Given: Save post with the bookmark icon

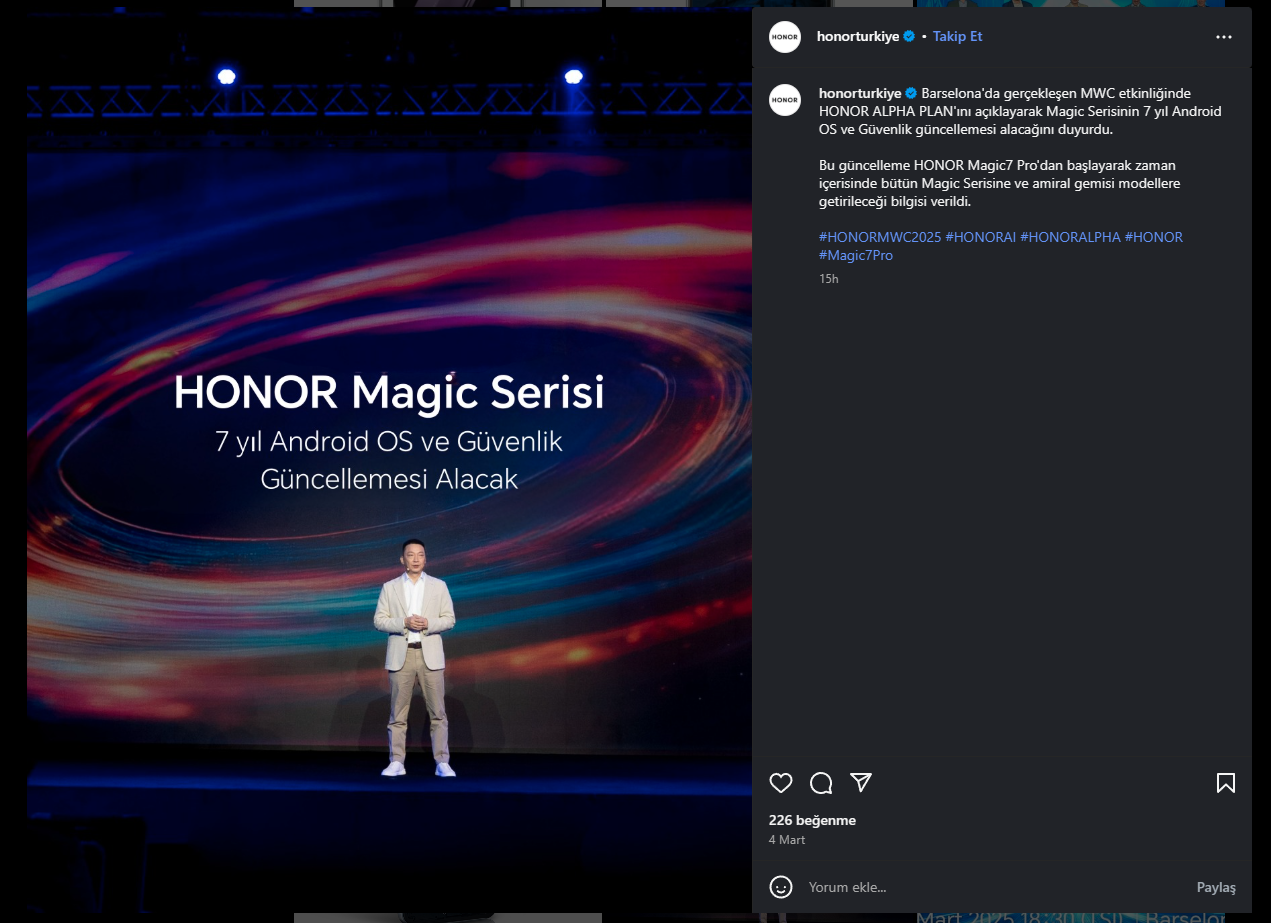Looking at the screenshot, I should 1226,783.
